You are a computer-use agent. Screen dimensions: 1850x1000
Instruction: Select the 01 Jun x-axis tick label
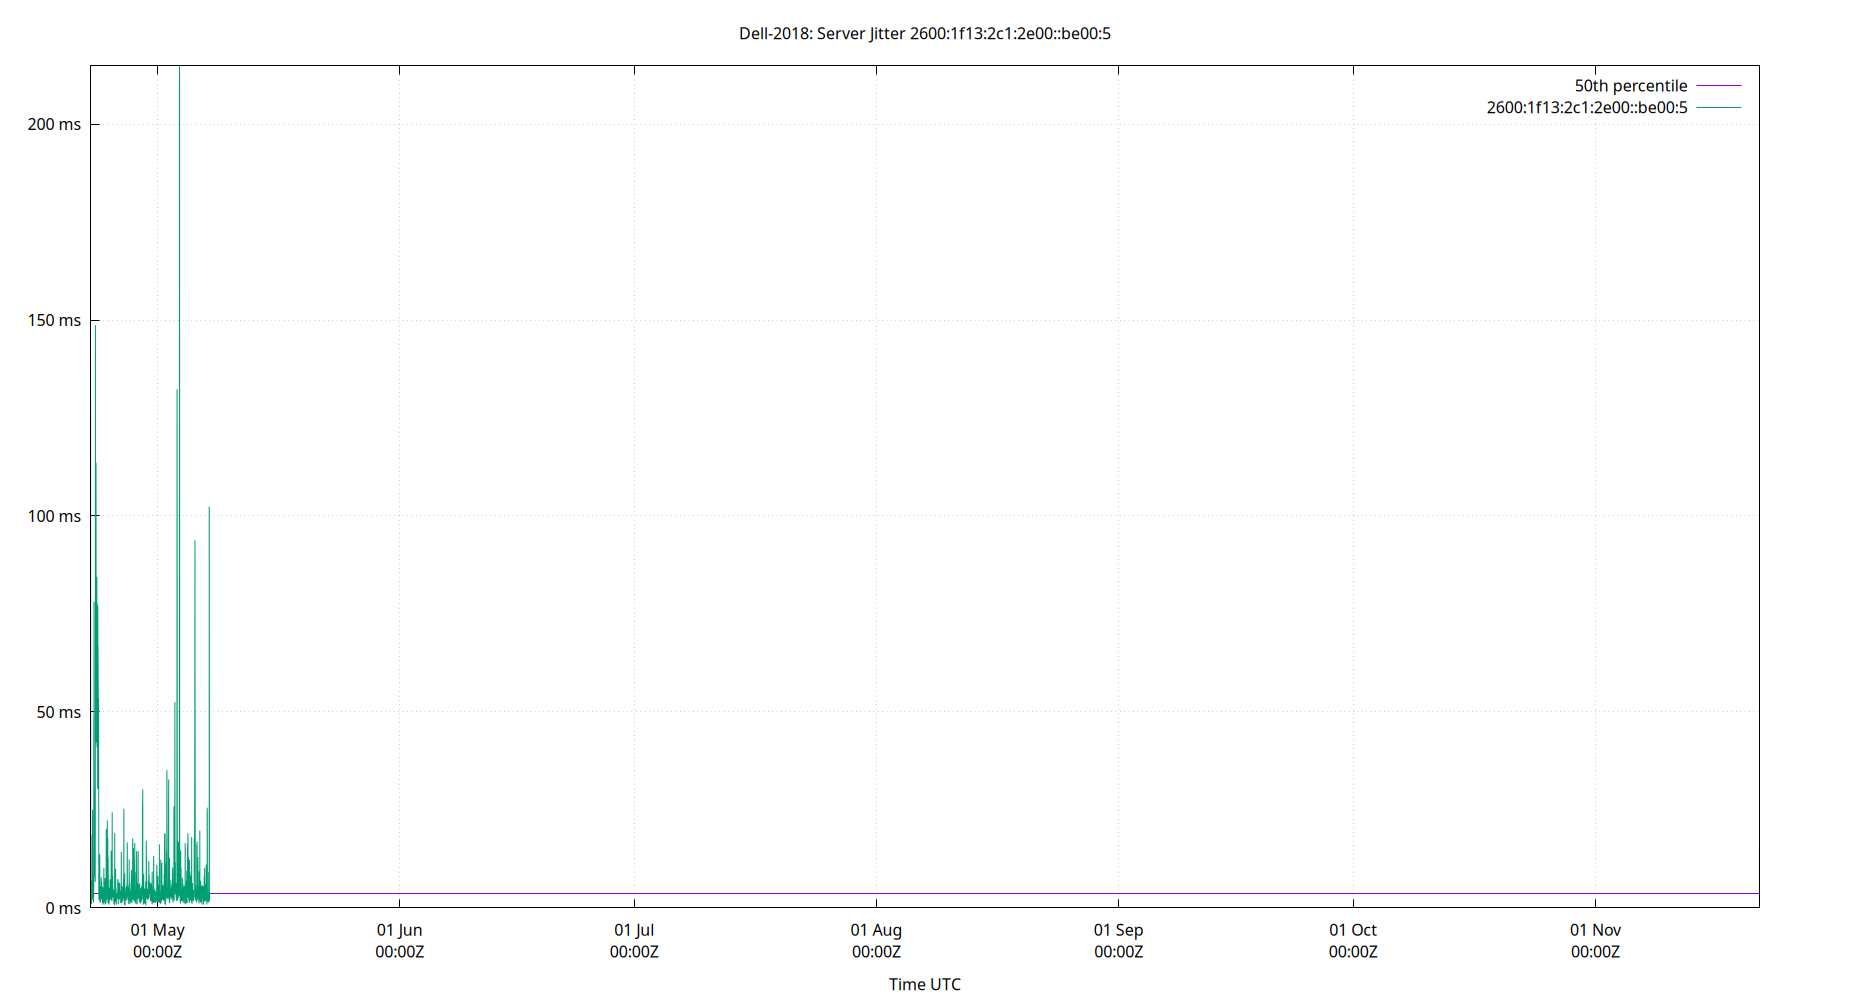399,930
